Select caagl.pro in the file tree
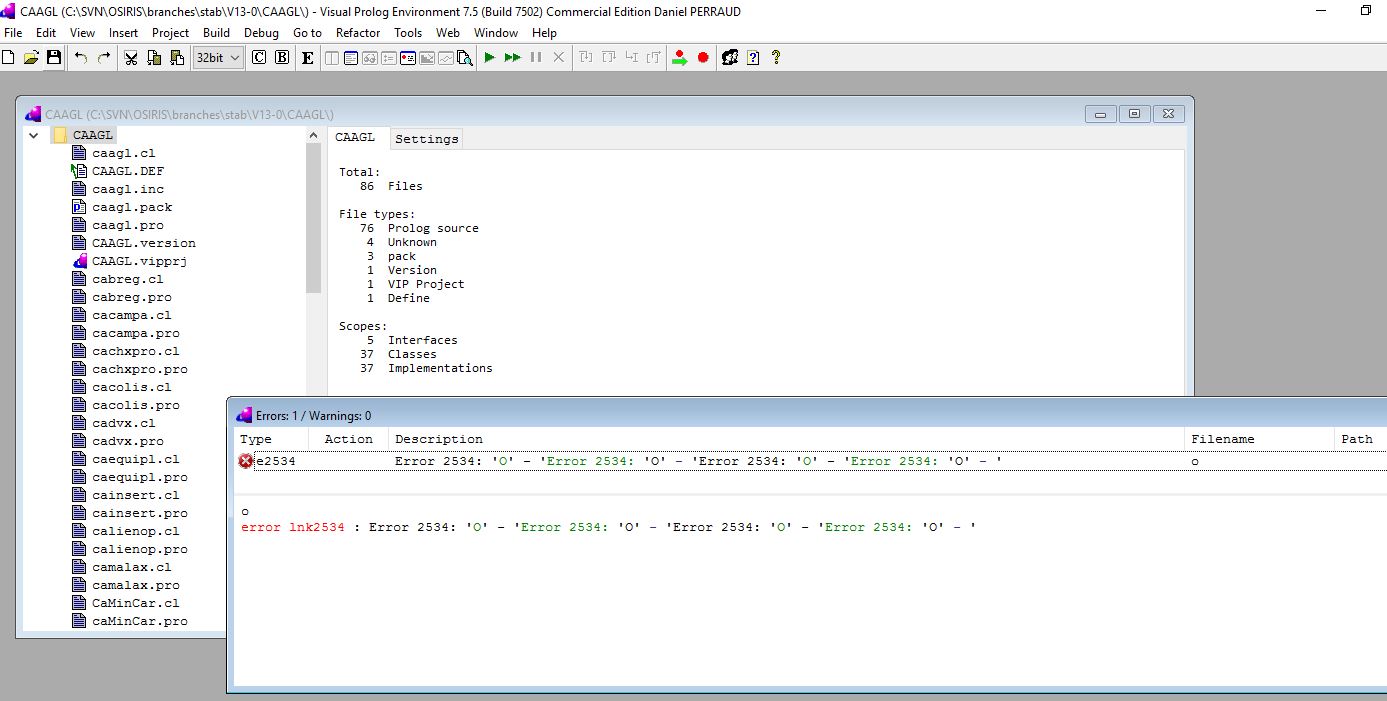Screen dimensions: 1387x701 [127, 225]
